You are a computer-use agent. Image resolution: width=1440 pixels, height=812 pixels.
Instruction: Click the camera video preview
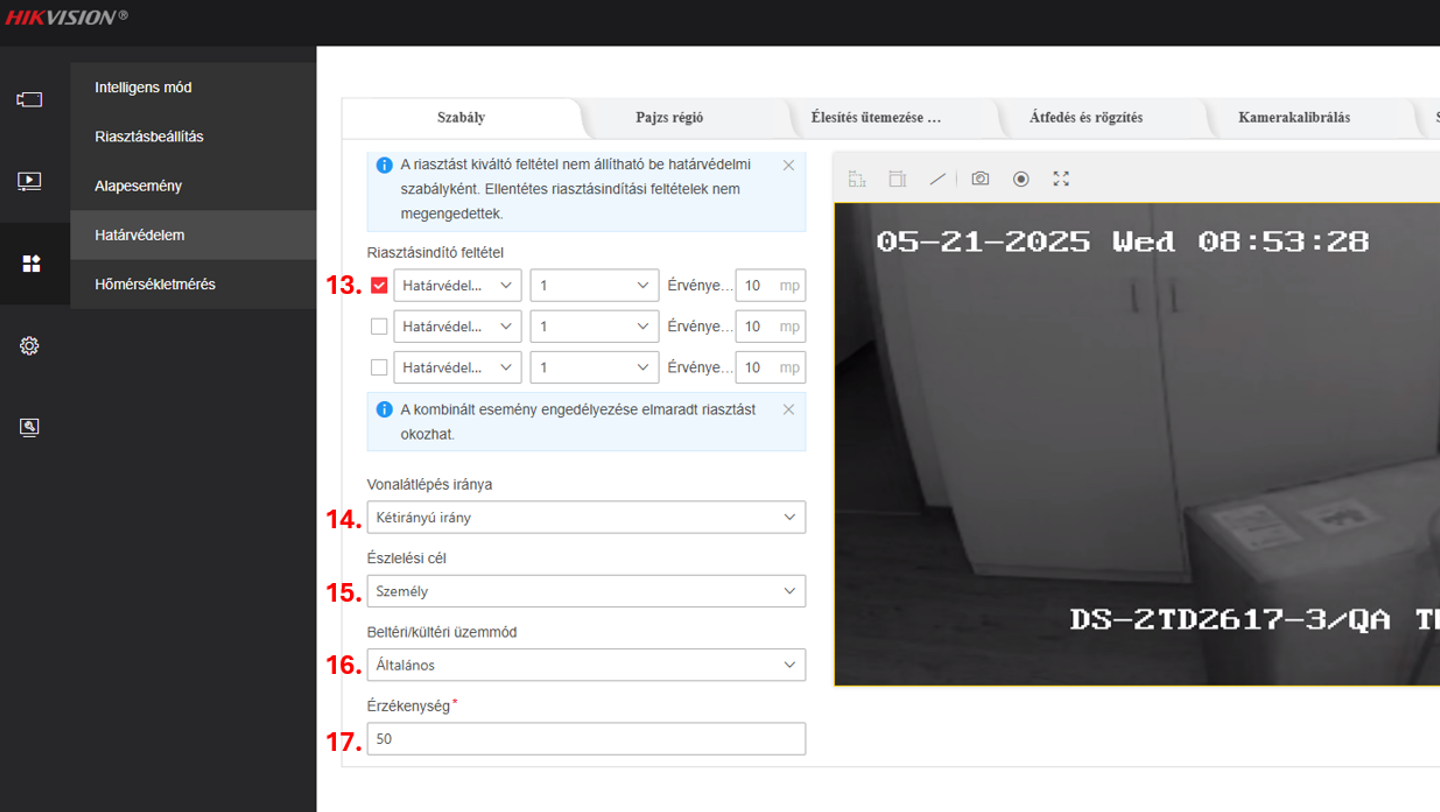1137,444
